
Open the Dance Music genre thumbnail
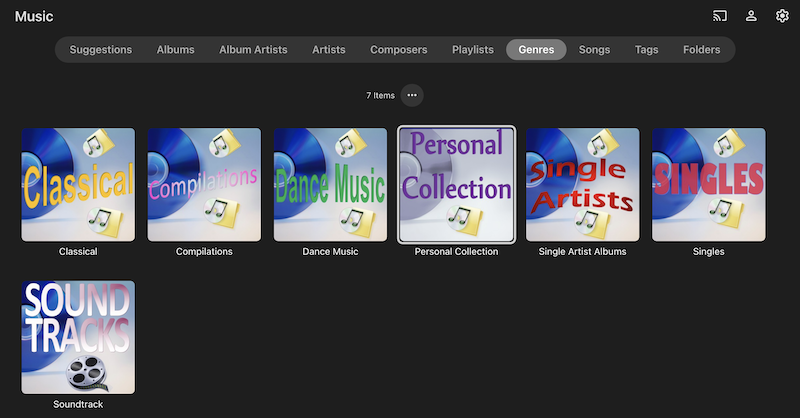[x=330, y=185]
